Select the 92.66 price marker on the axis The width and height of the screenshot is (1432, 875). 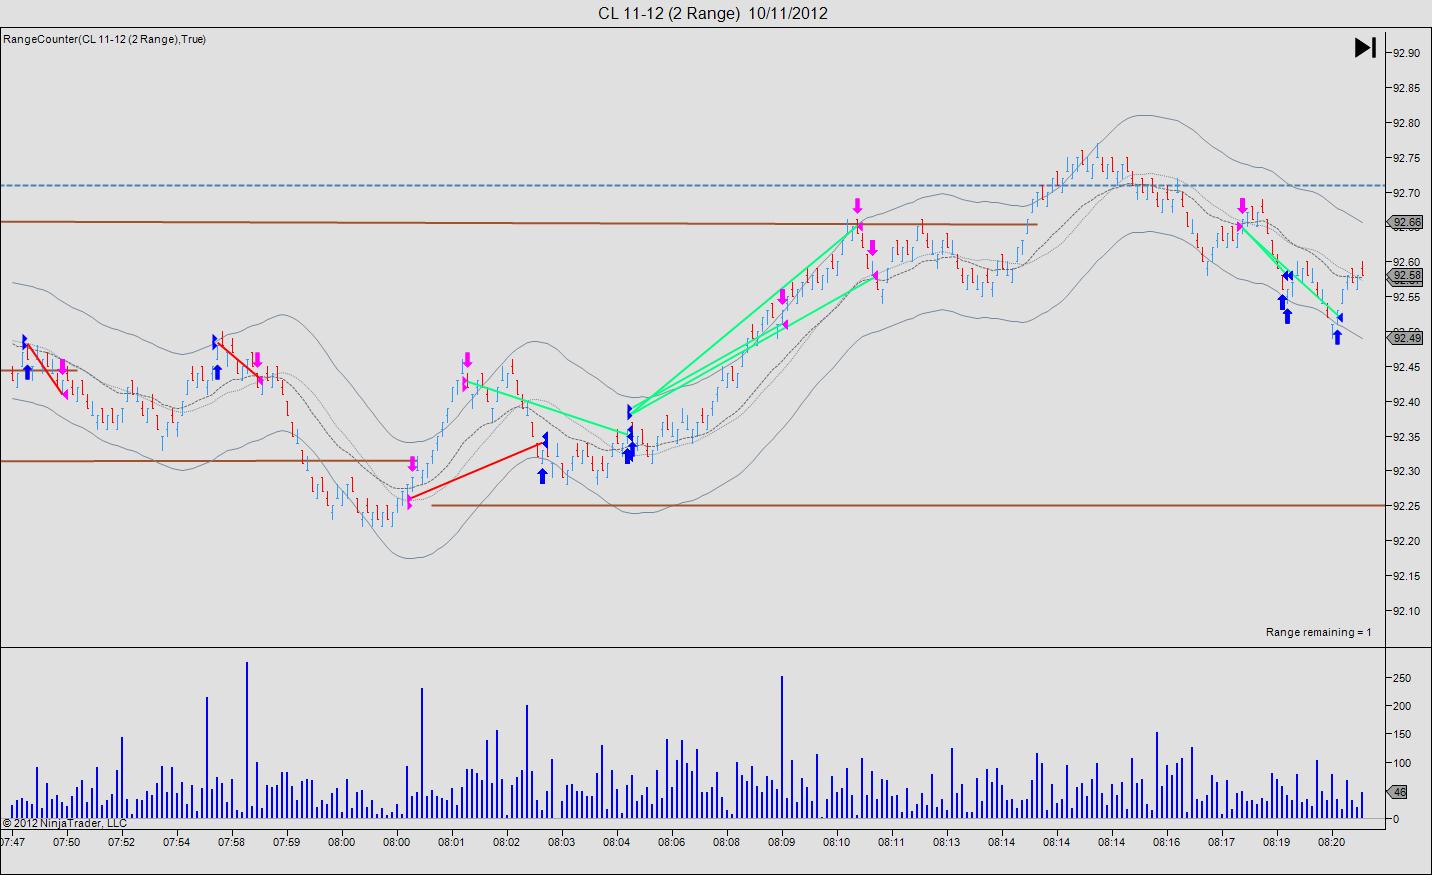(1407, 222)
